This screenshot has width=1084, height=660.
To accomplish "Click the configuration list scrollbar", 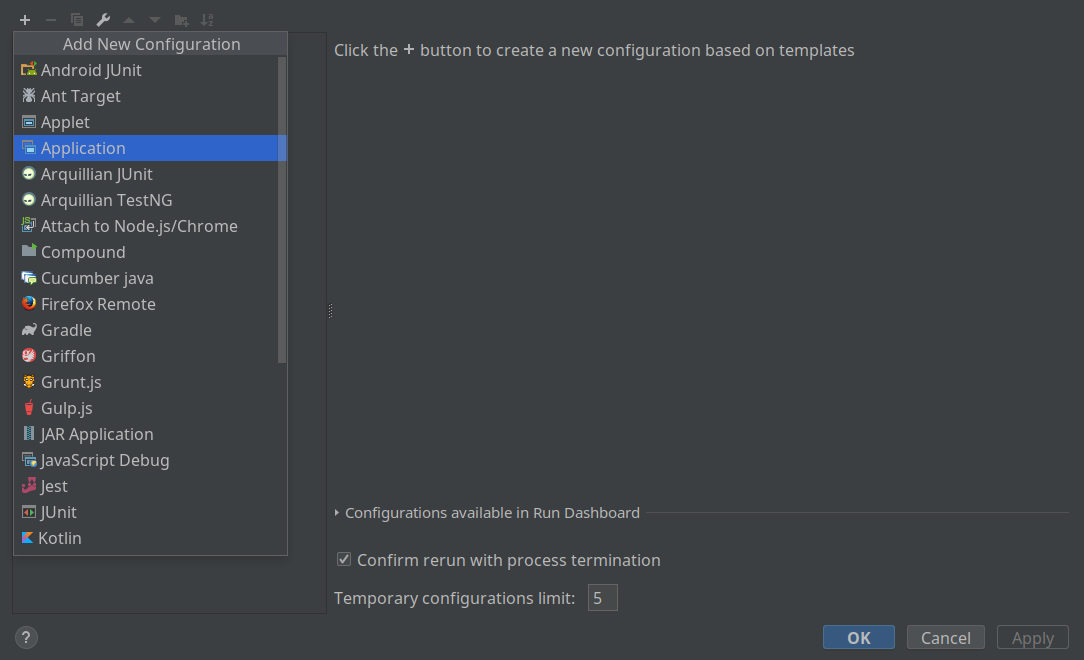I will click(281, 210).
